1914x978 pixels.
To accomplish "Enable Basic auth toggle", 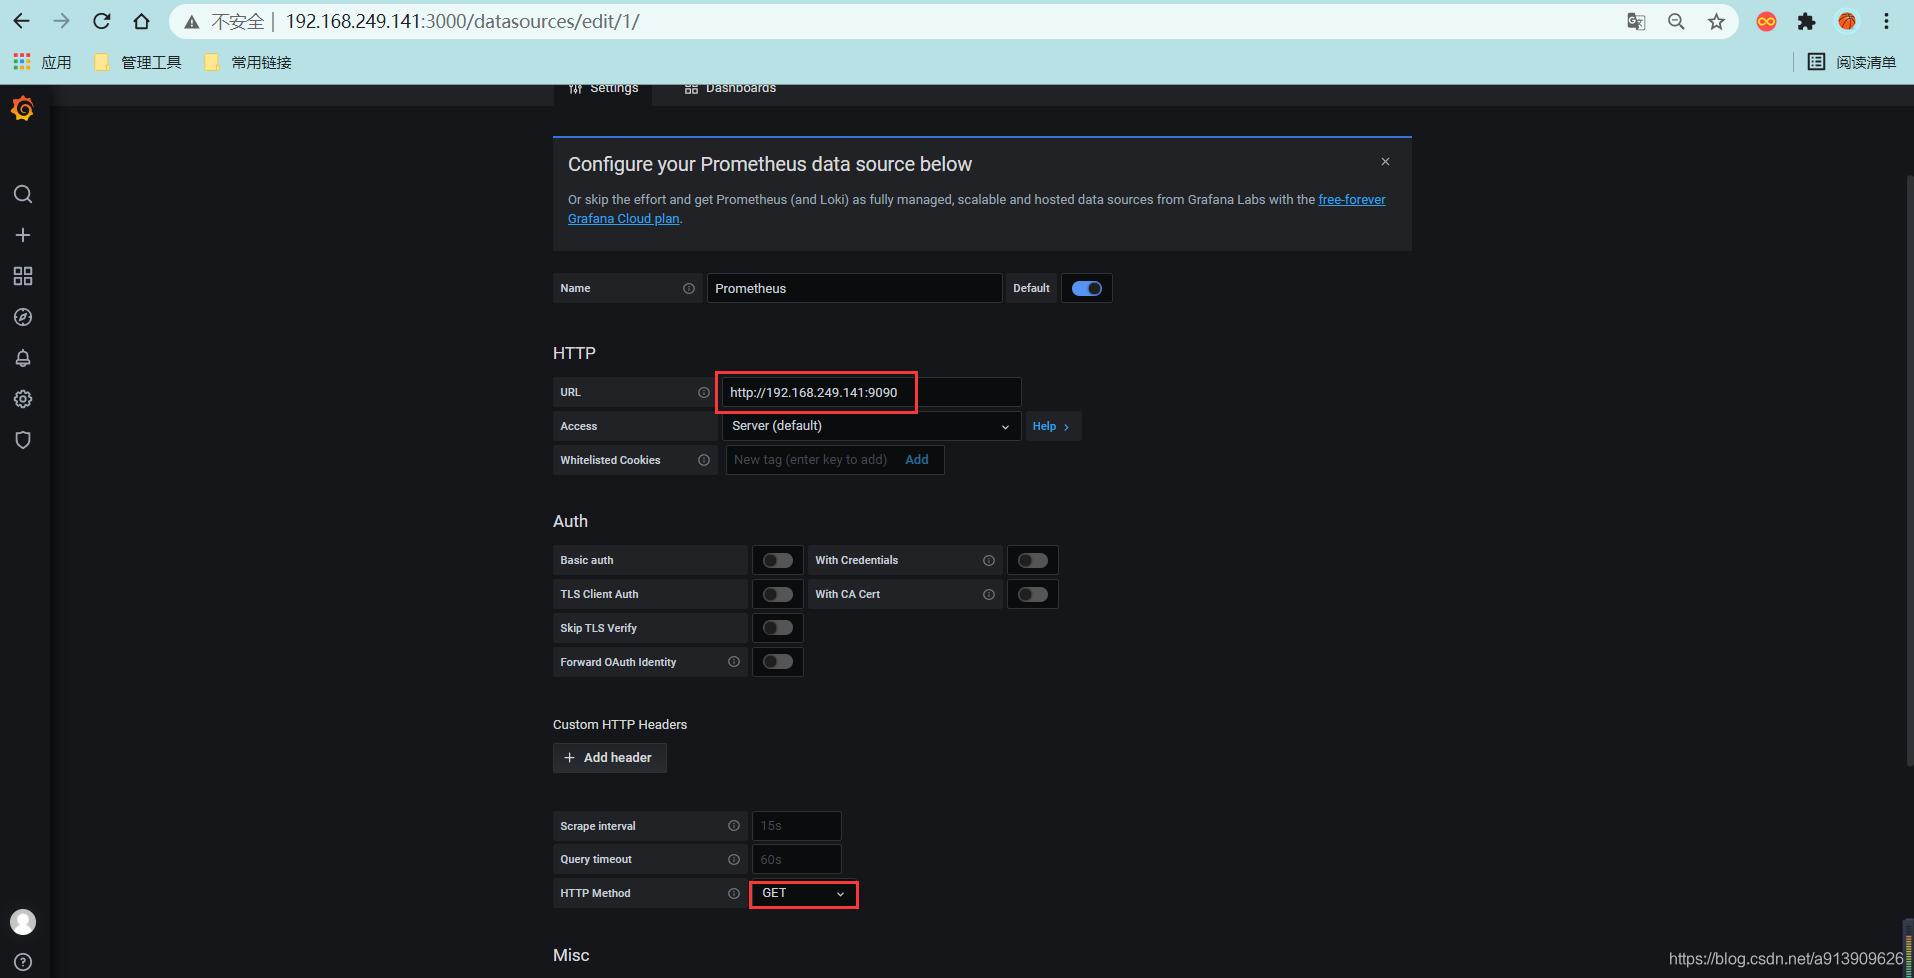I will pyautogui.click(x=778, y=560).
